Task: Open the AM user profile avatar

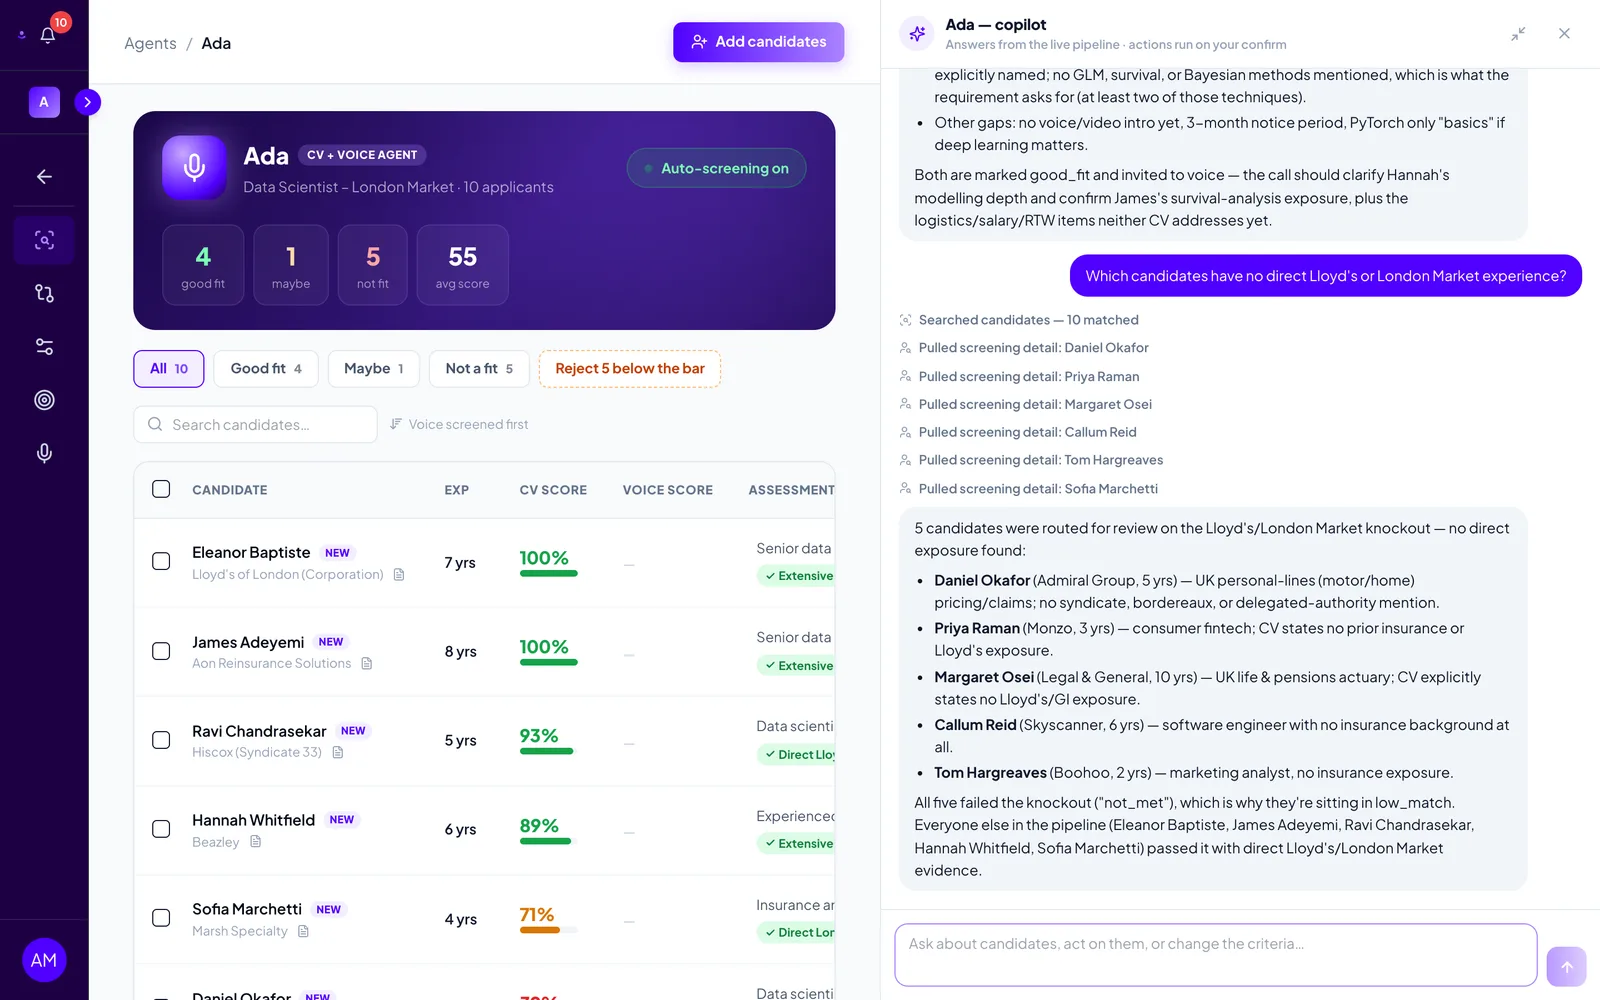Action: click(44, 960)
